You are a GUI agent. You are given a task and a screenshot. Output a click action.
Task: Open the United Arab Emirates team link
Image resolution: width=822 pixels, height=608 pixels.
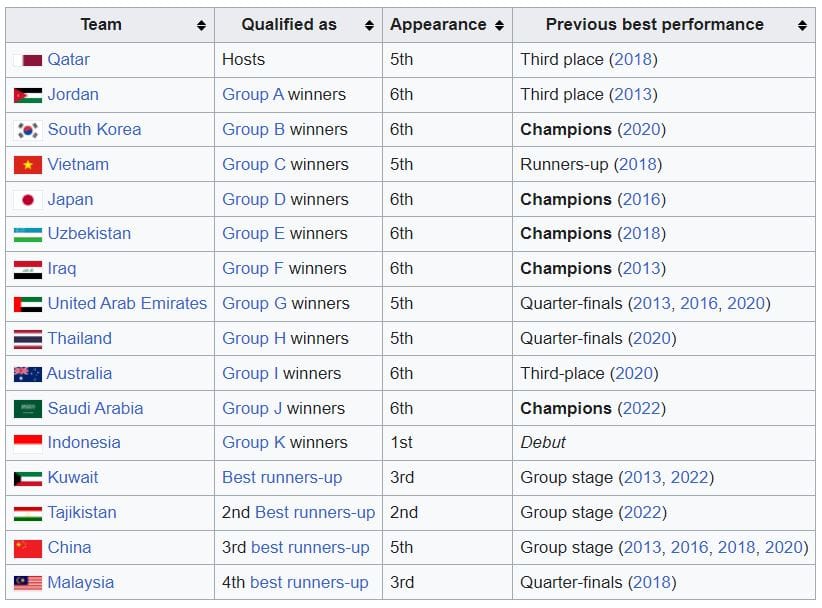coord(127,304)
